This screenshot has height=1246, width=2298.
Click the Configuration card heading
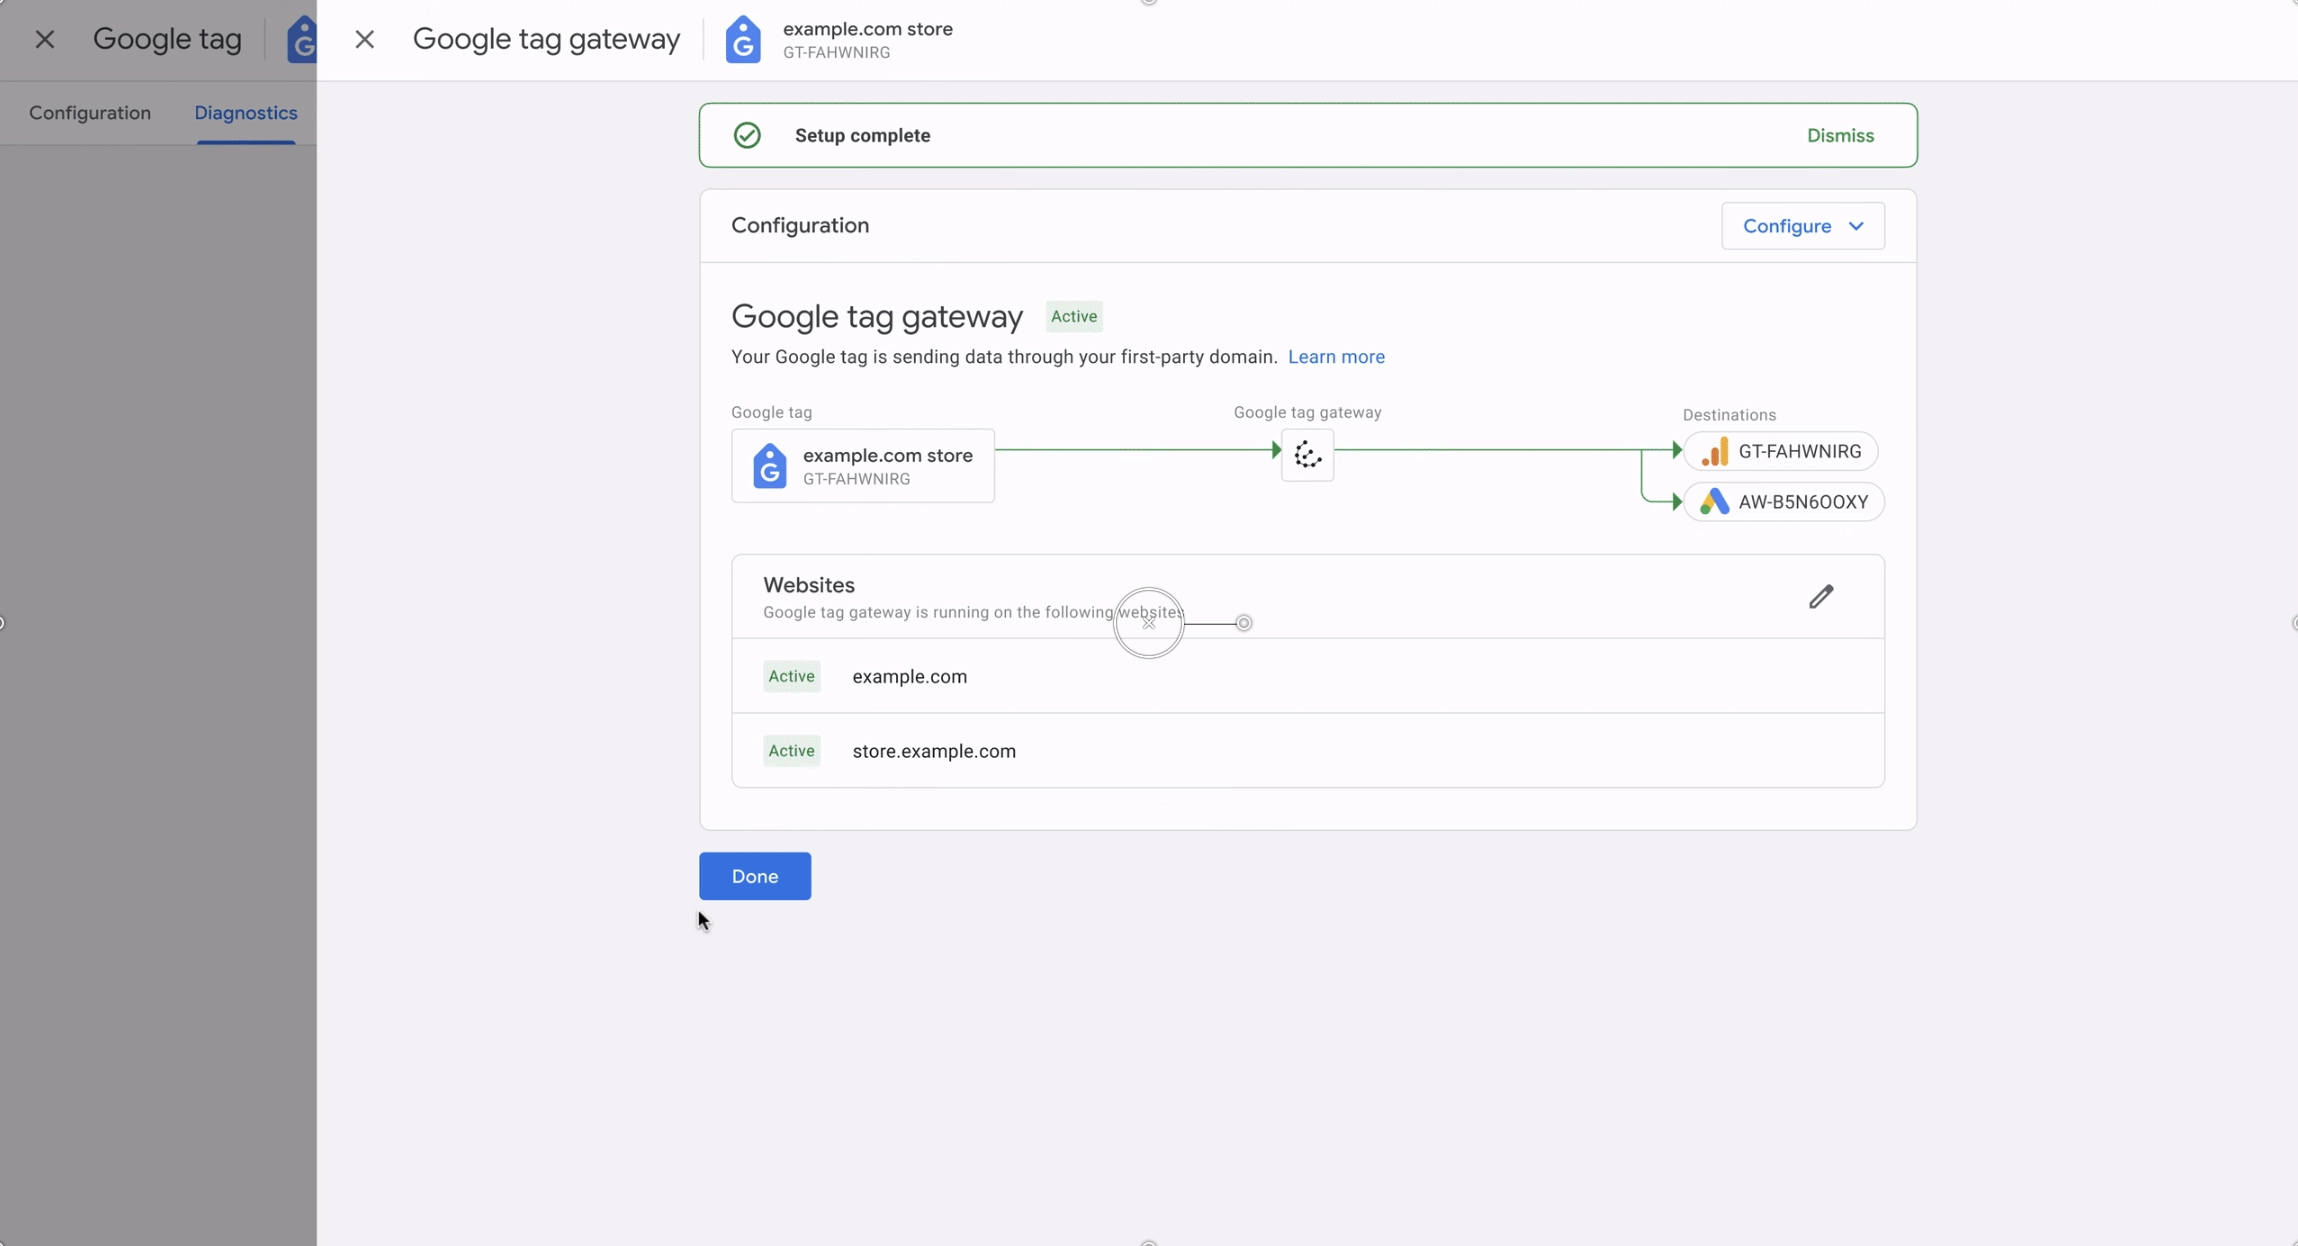click(800, 226)
